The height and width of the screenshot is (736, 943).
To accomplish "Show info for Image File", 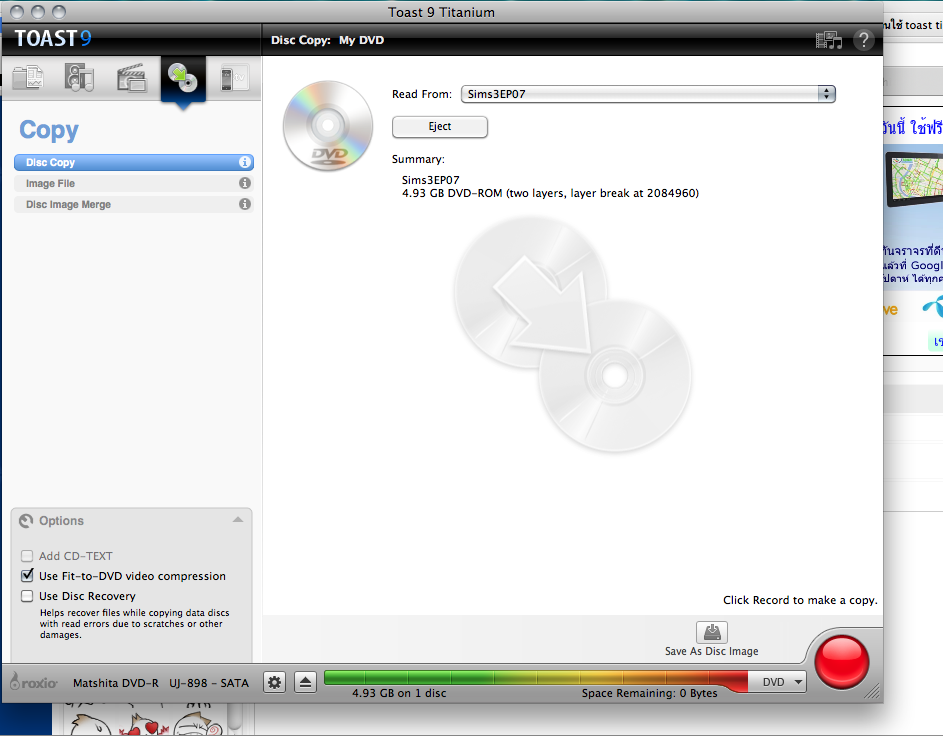I will pyautogui.click(x=245, y=183).
